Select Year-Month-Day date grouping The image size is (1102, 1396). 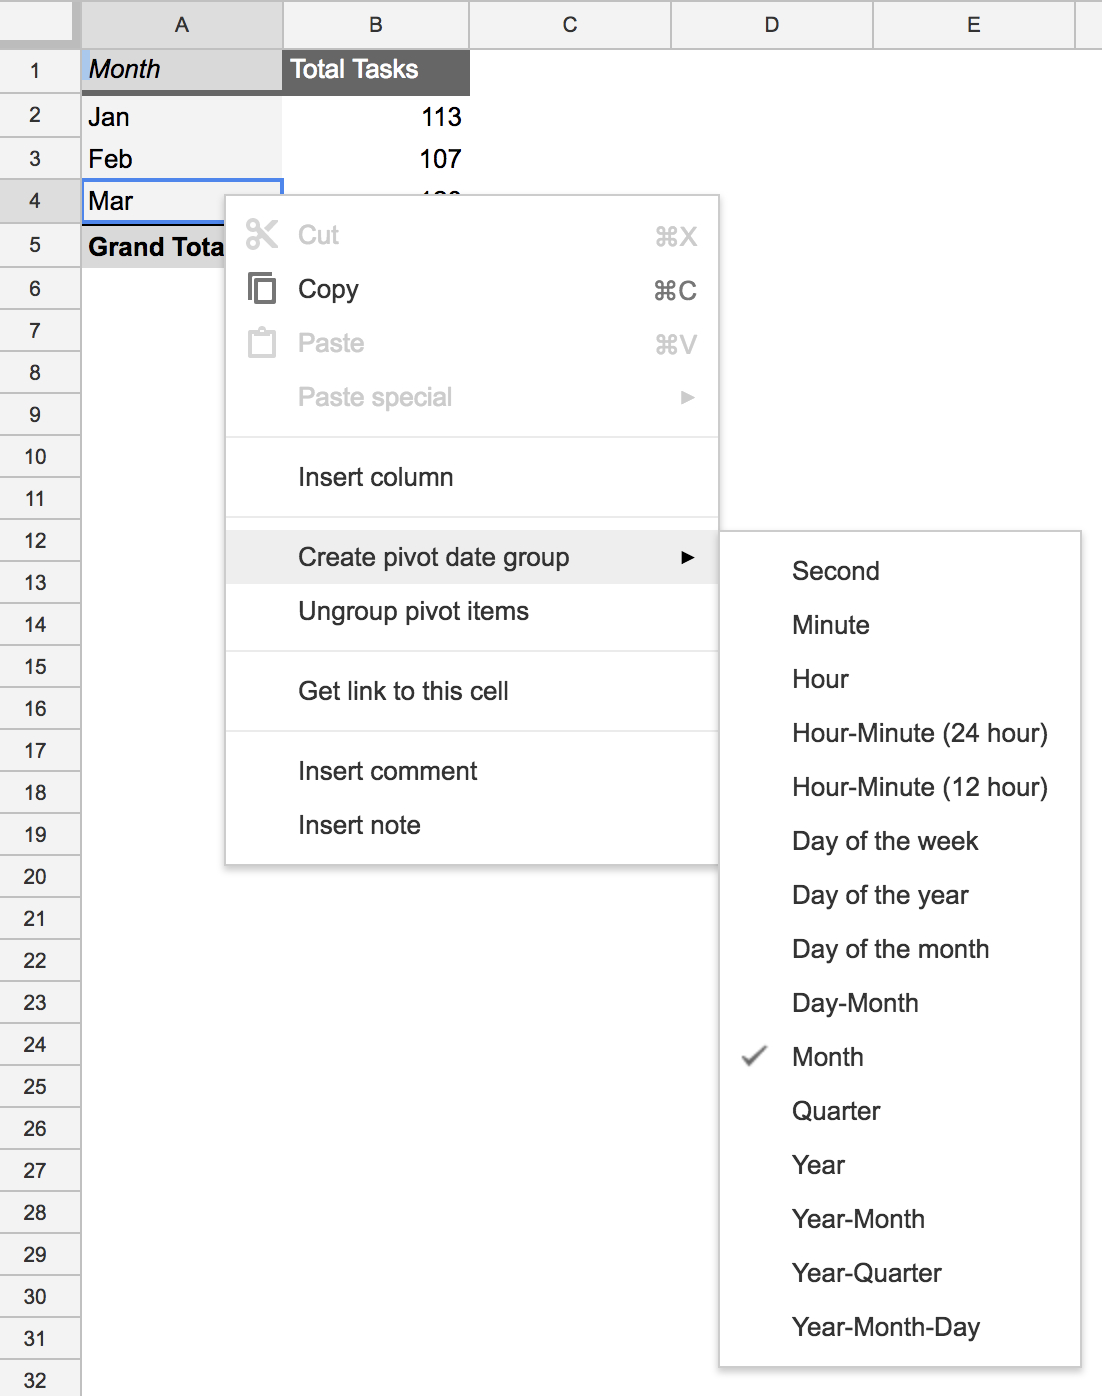click(885, 1327)
